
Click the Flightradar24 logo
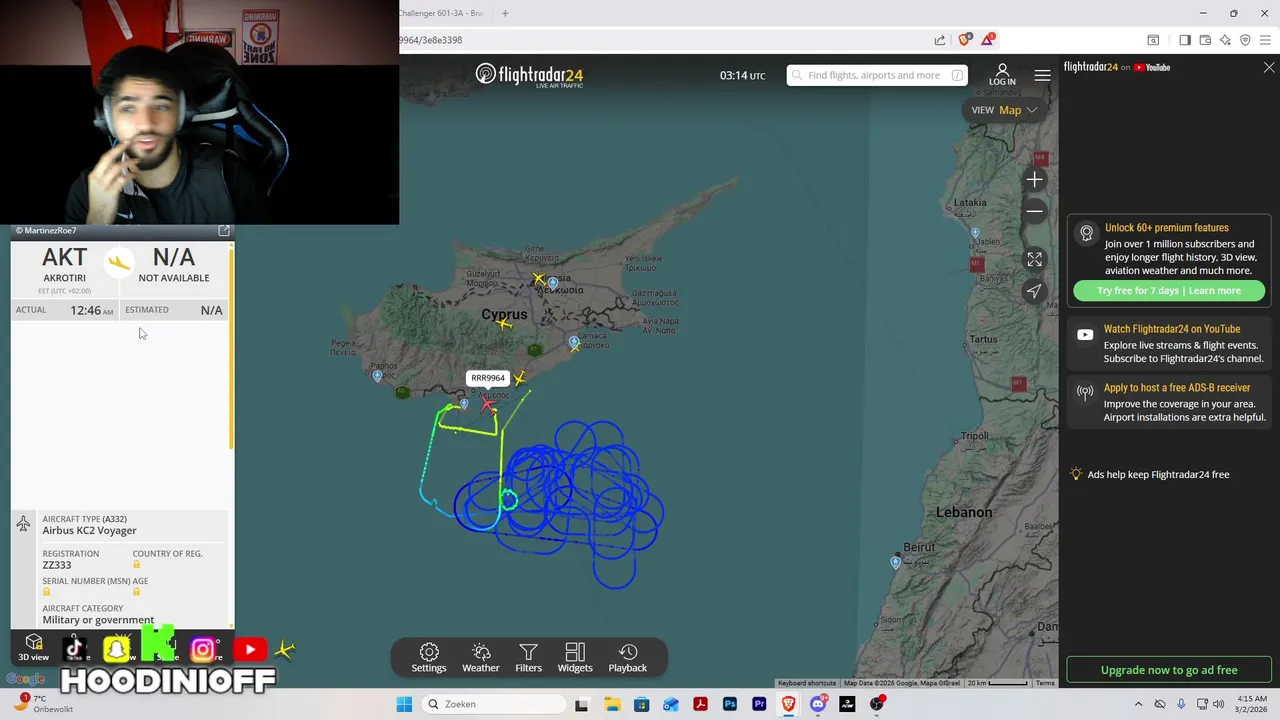point(529,75)
